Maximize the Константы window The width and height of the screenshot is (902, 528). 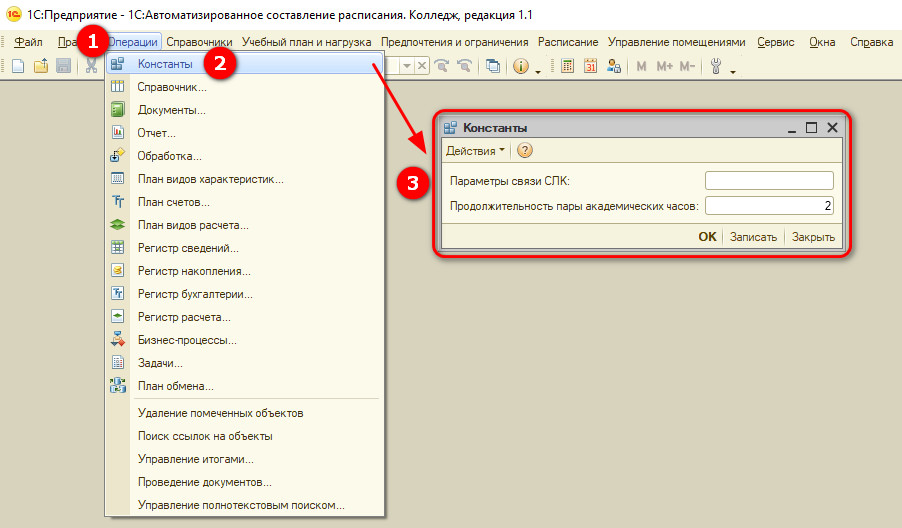pyautogui.click(x=811, y=128)
